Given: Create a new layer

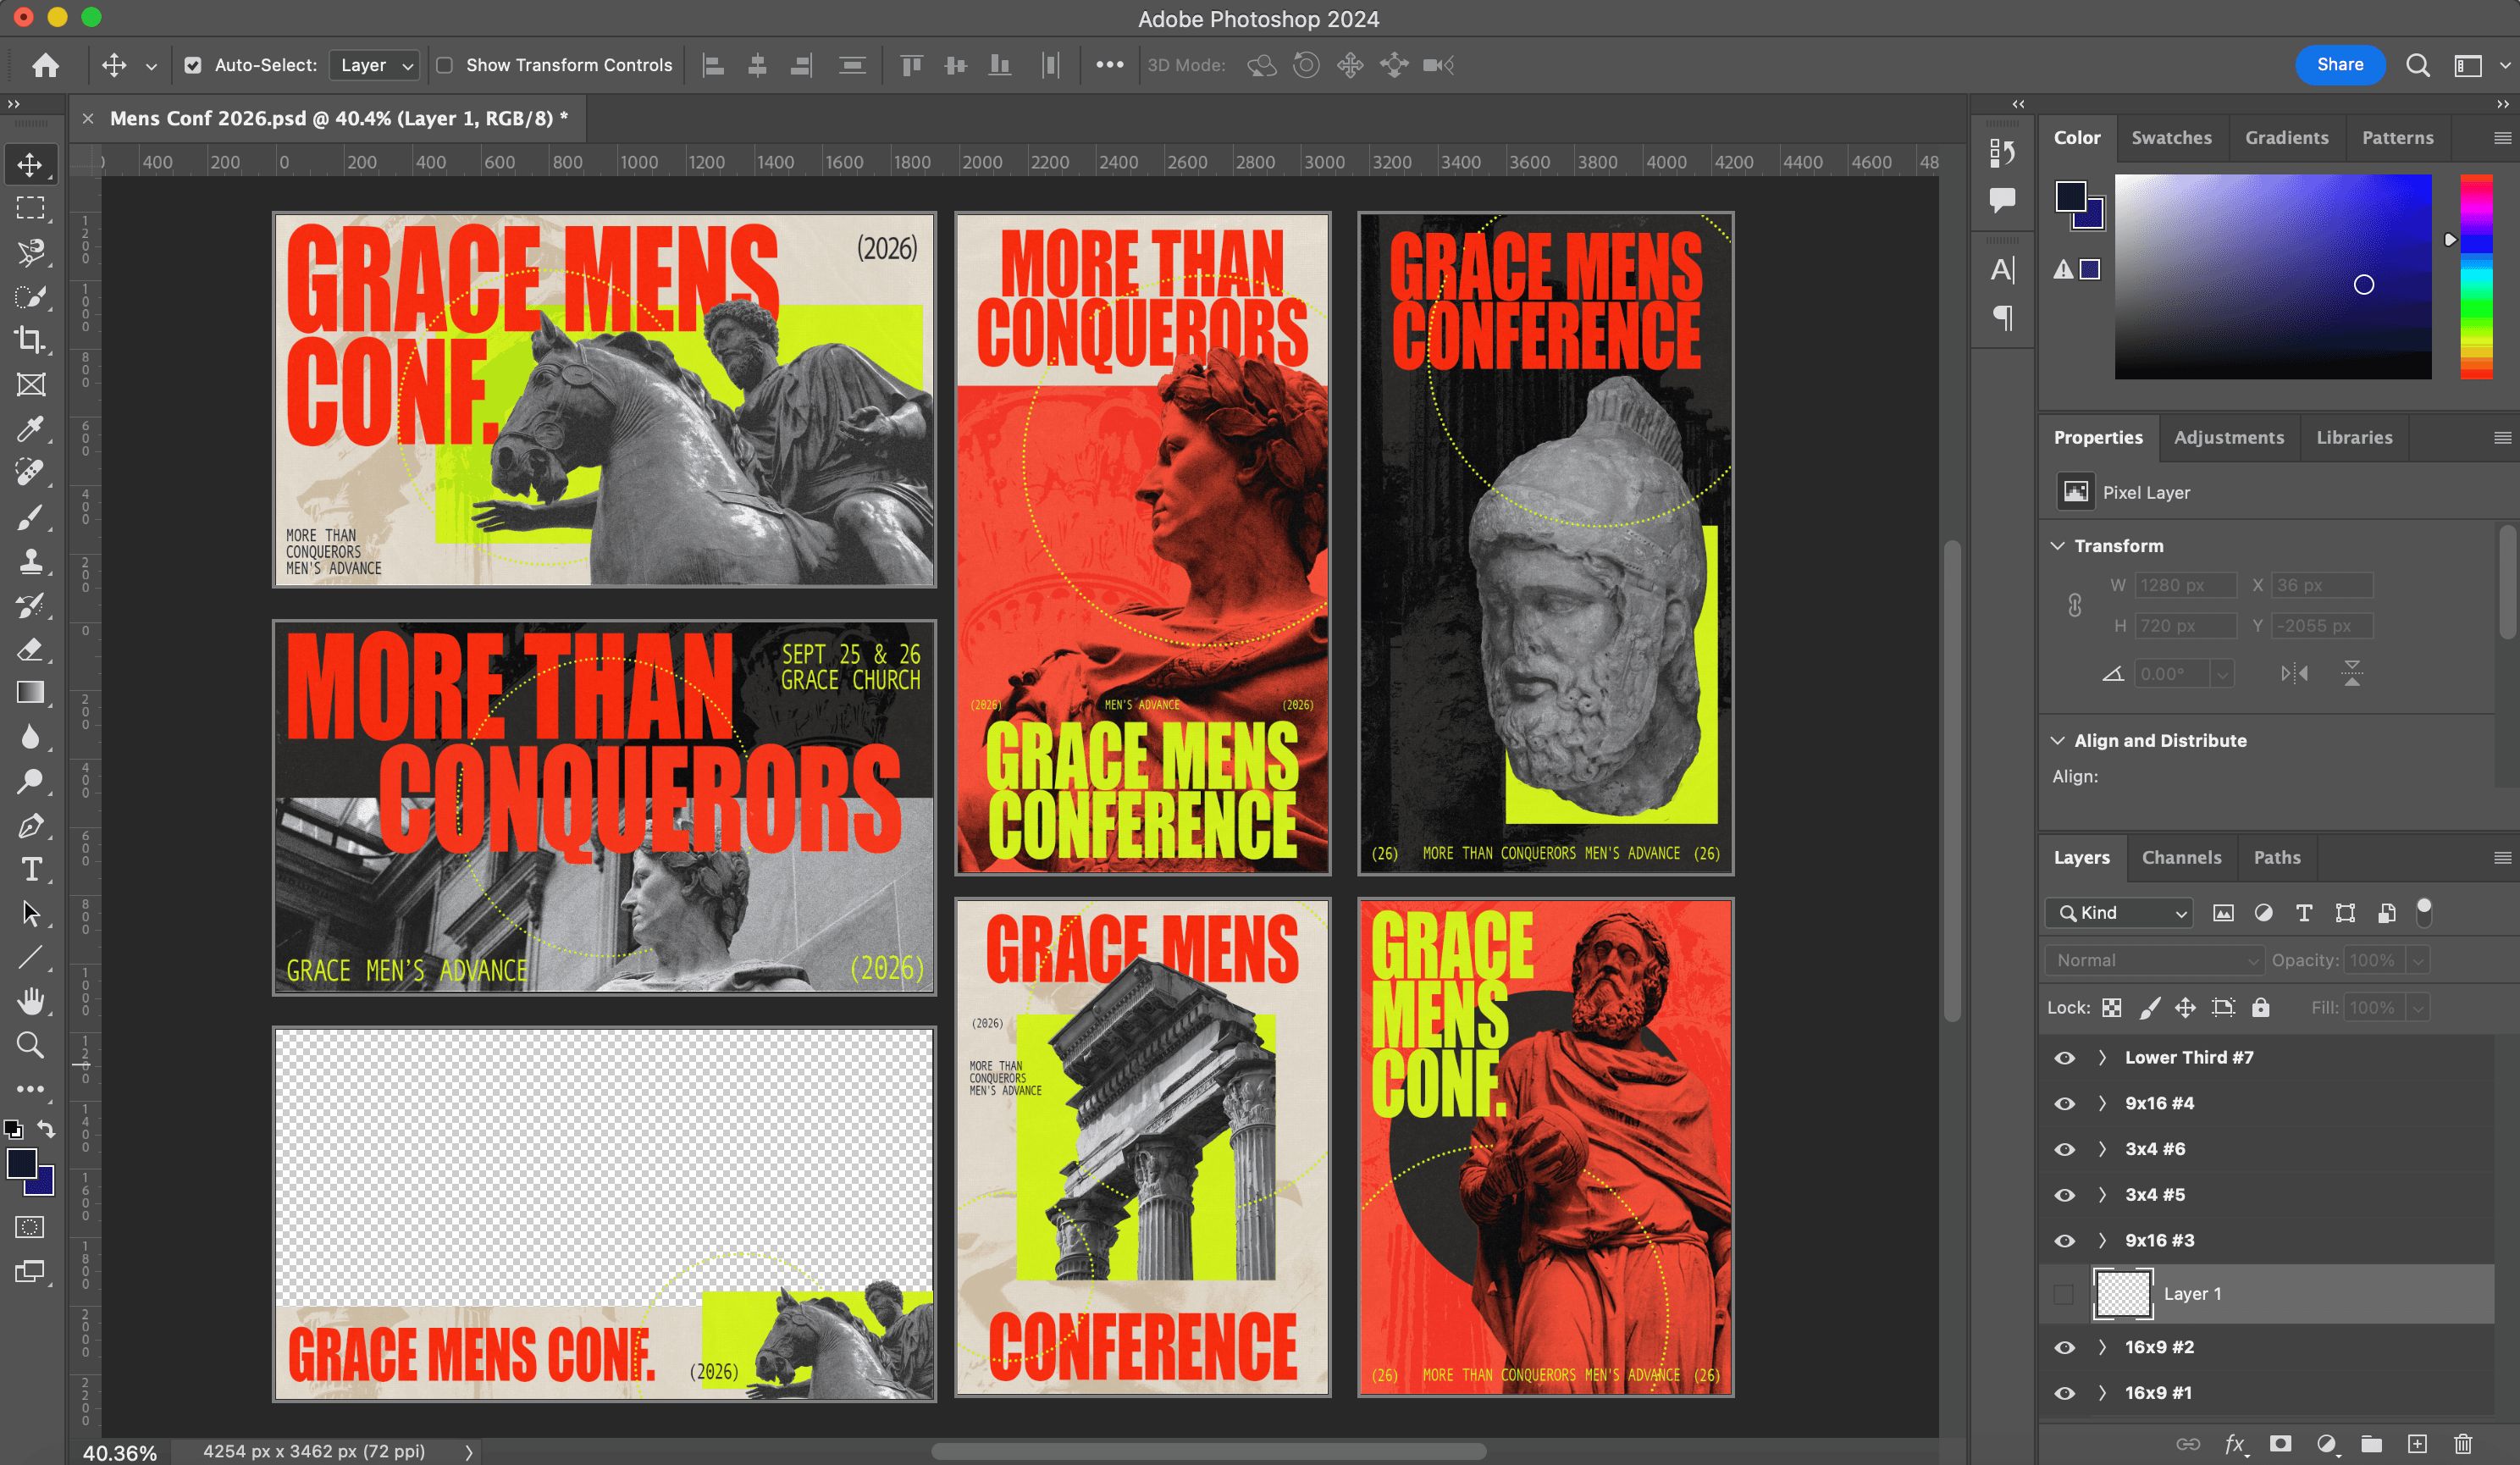Looking at the screenshot, I should [2417, 1444].
